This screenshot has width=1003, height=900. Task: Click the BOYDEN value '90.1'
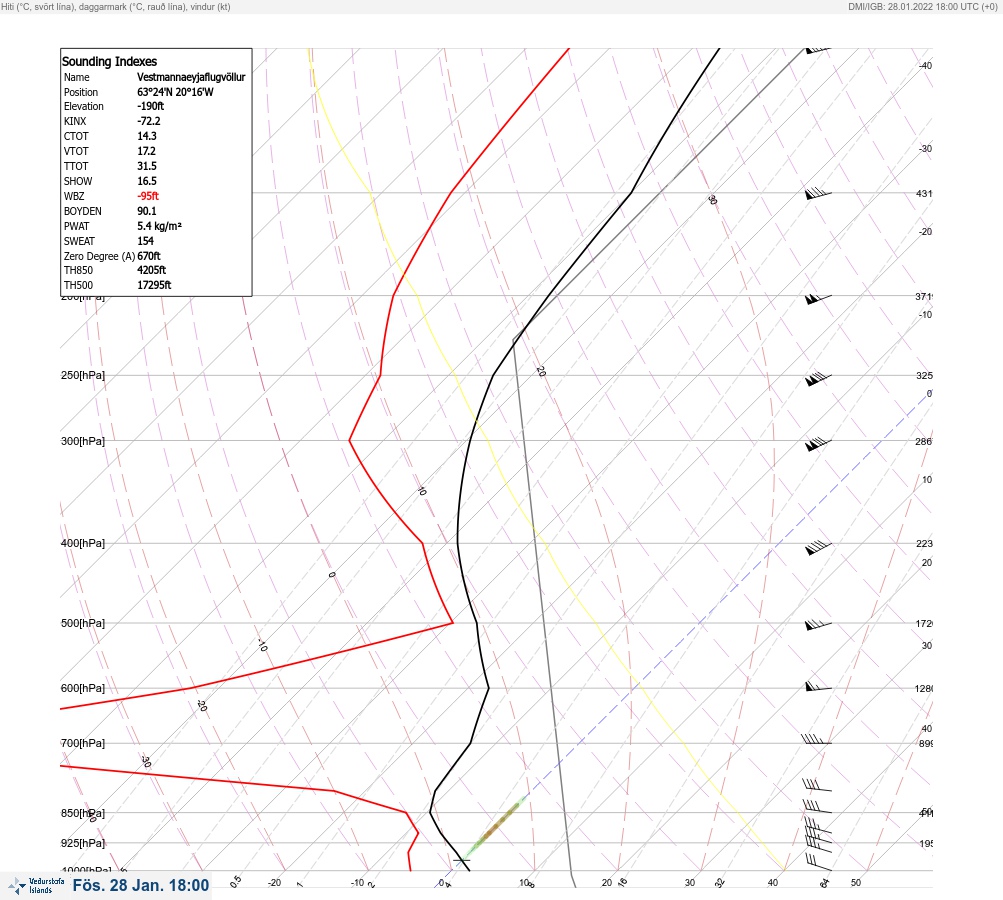coord(147,211)
